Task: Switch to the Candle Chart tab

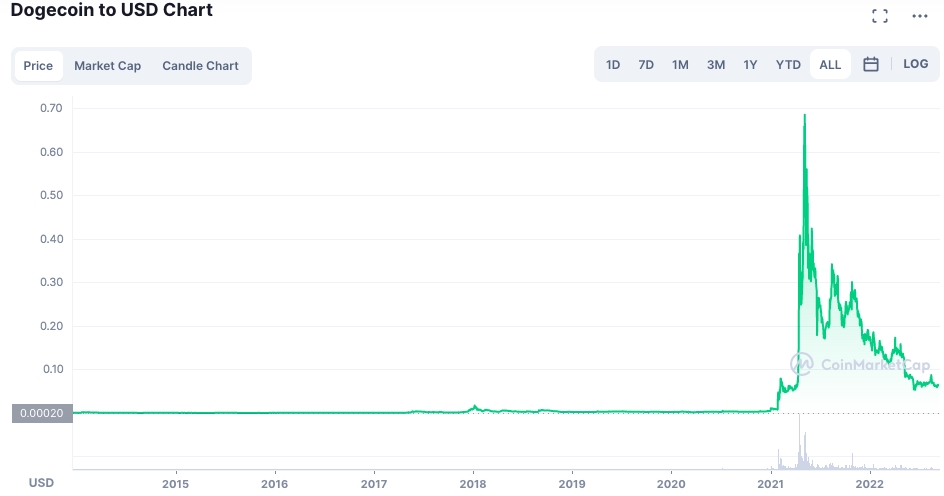Action: [x=200, y=66]
